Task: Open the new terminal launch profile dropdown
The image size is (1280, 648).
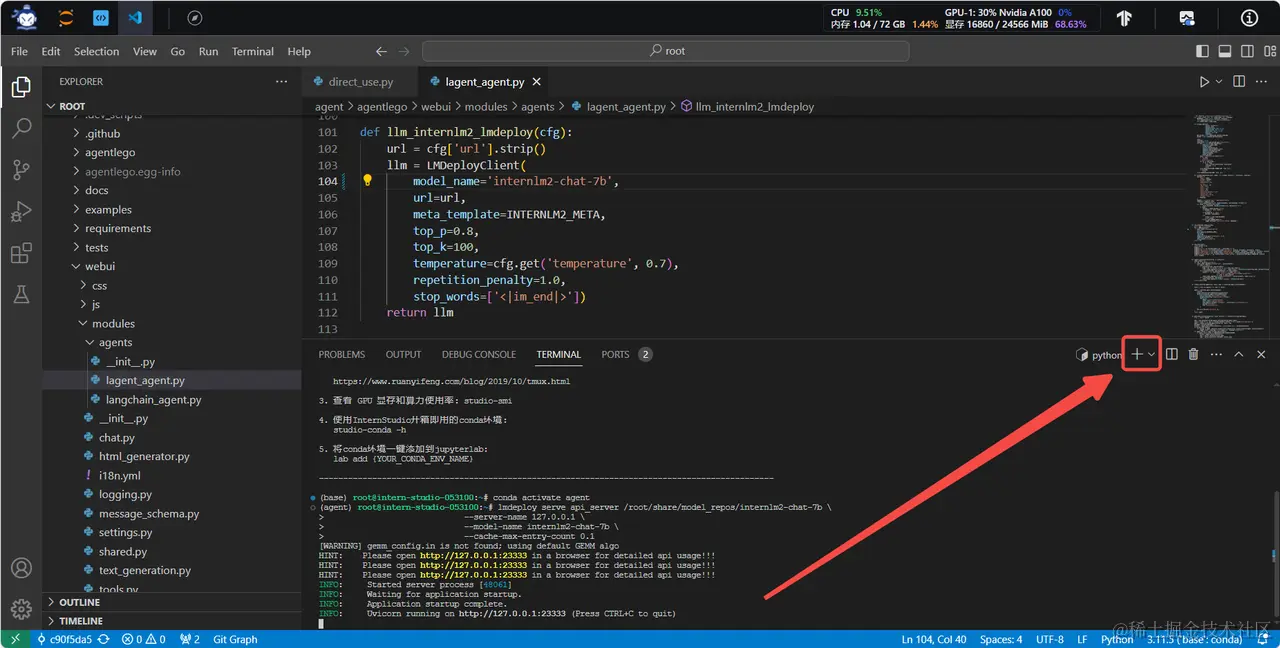Action: [x=1152, y=354]
